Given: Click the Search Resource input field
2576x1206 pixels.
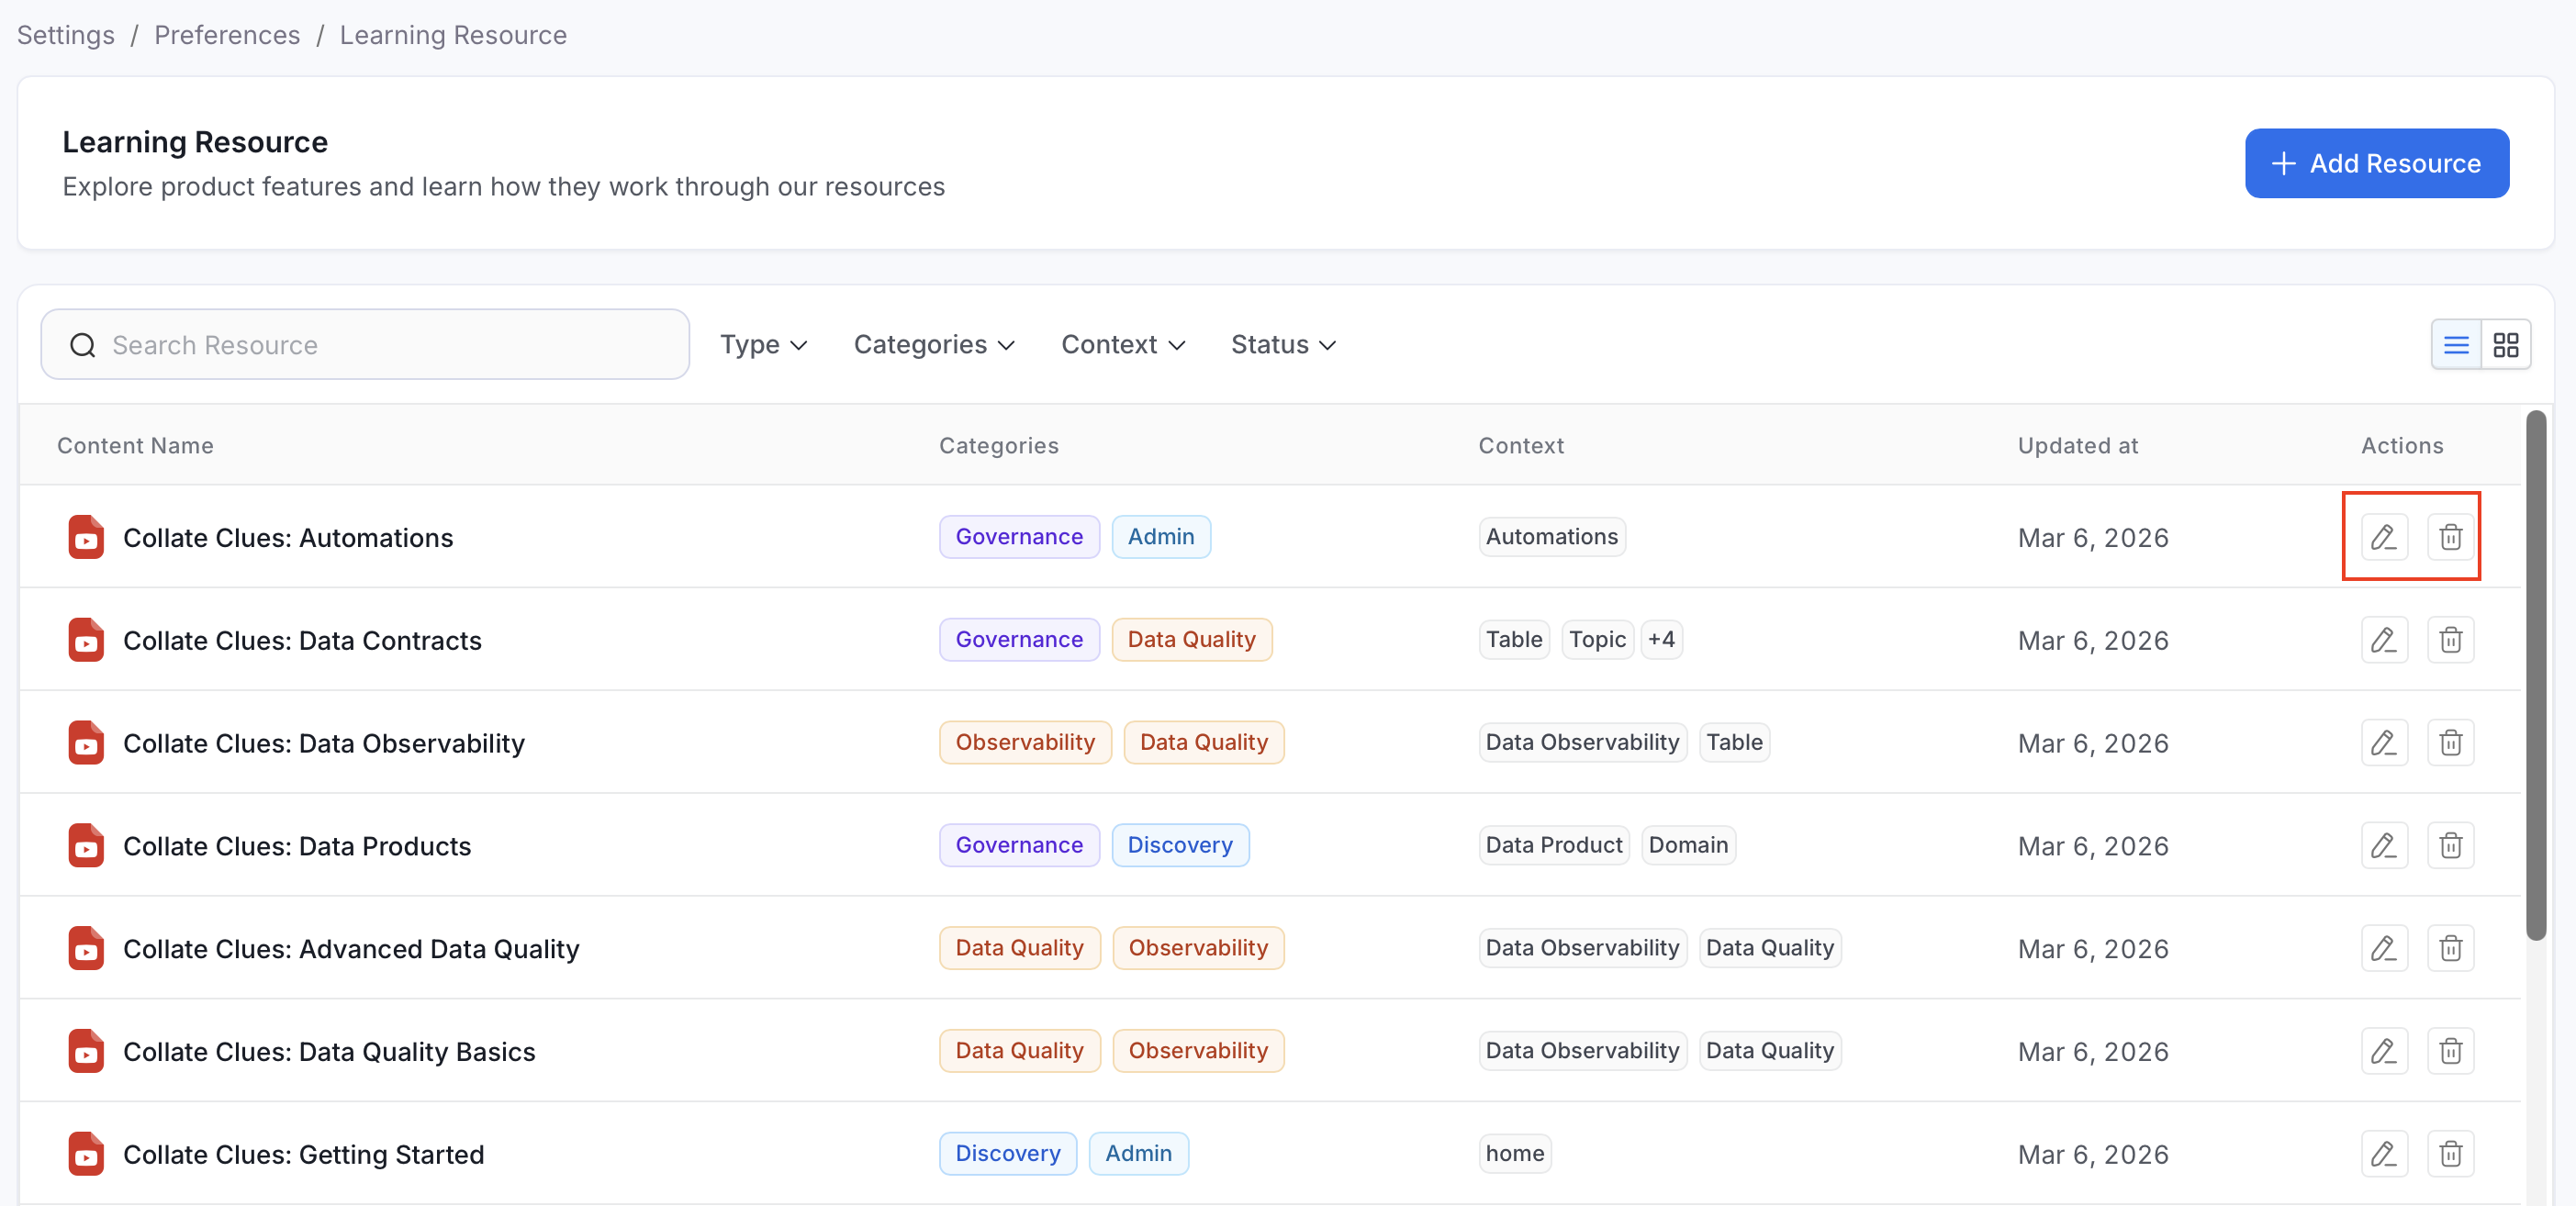Looking at the screenshot, I should (x=365, y=345).
